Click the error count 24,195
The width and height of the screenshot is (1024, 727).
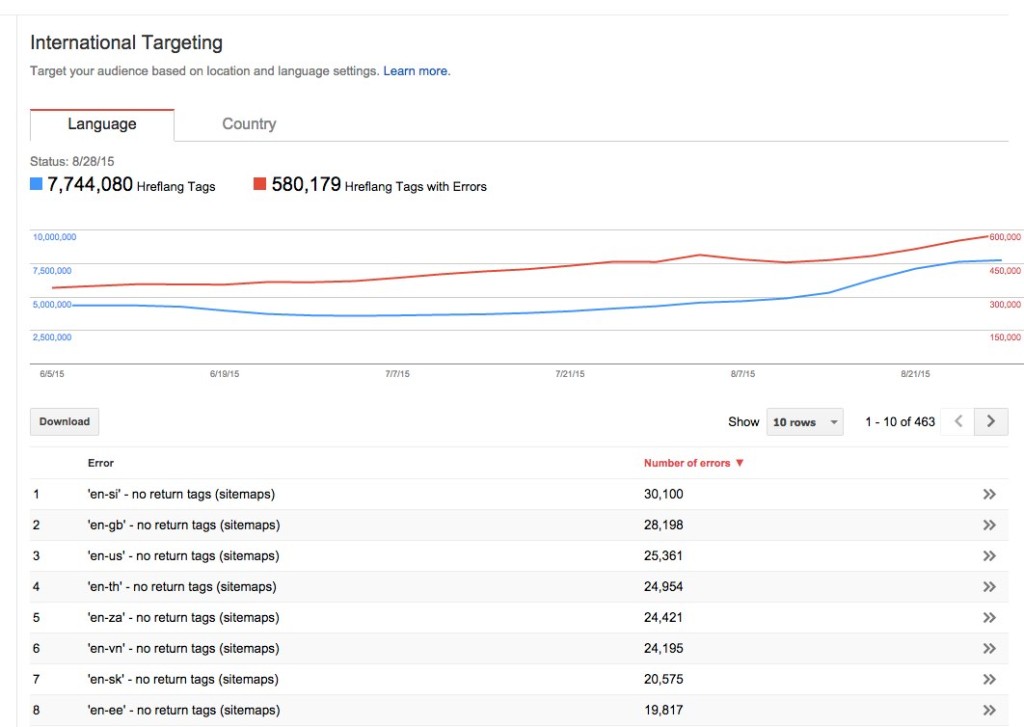[664, 648]
